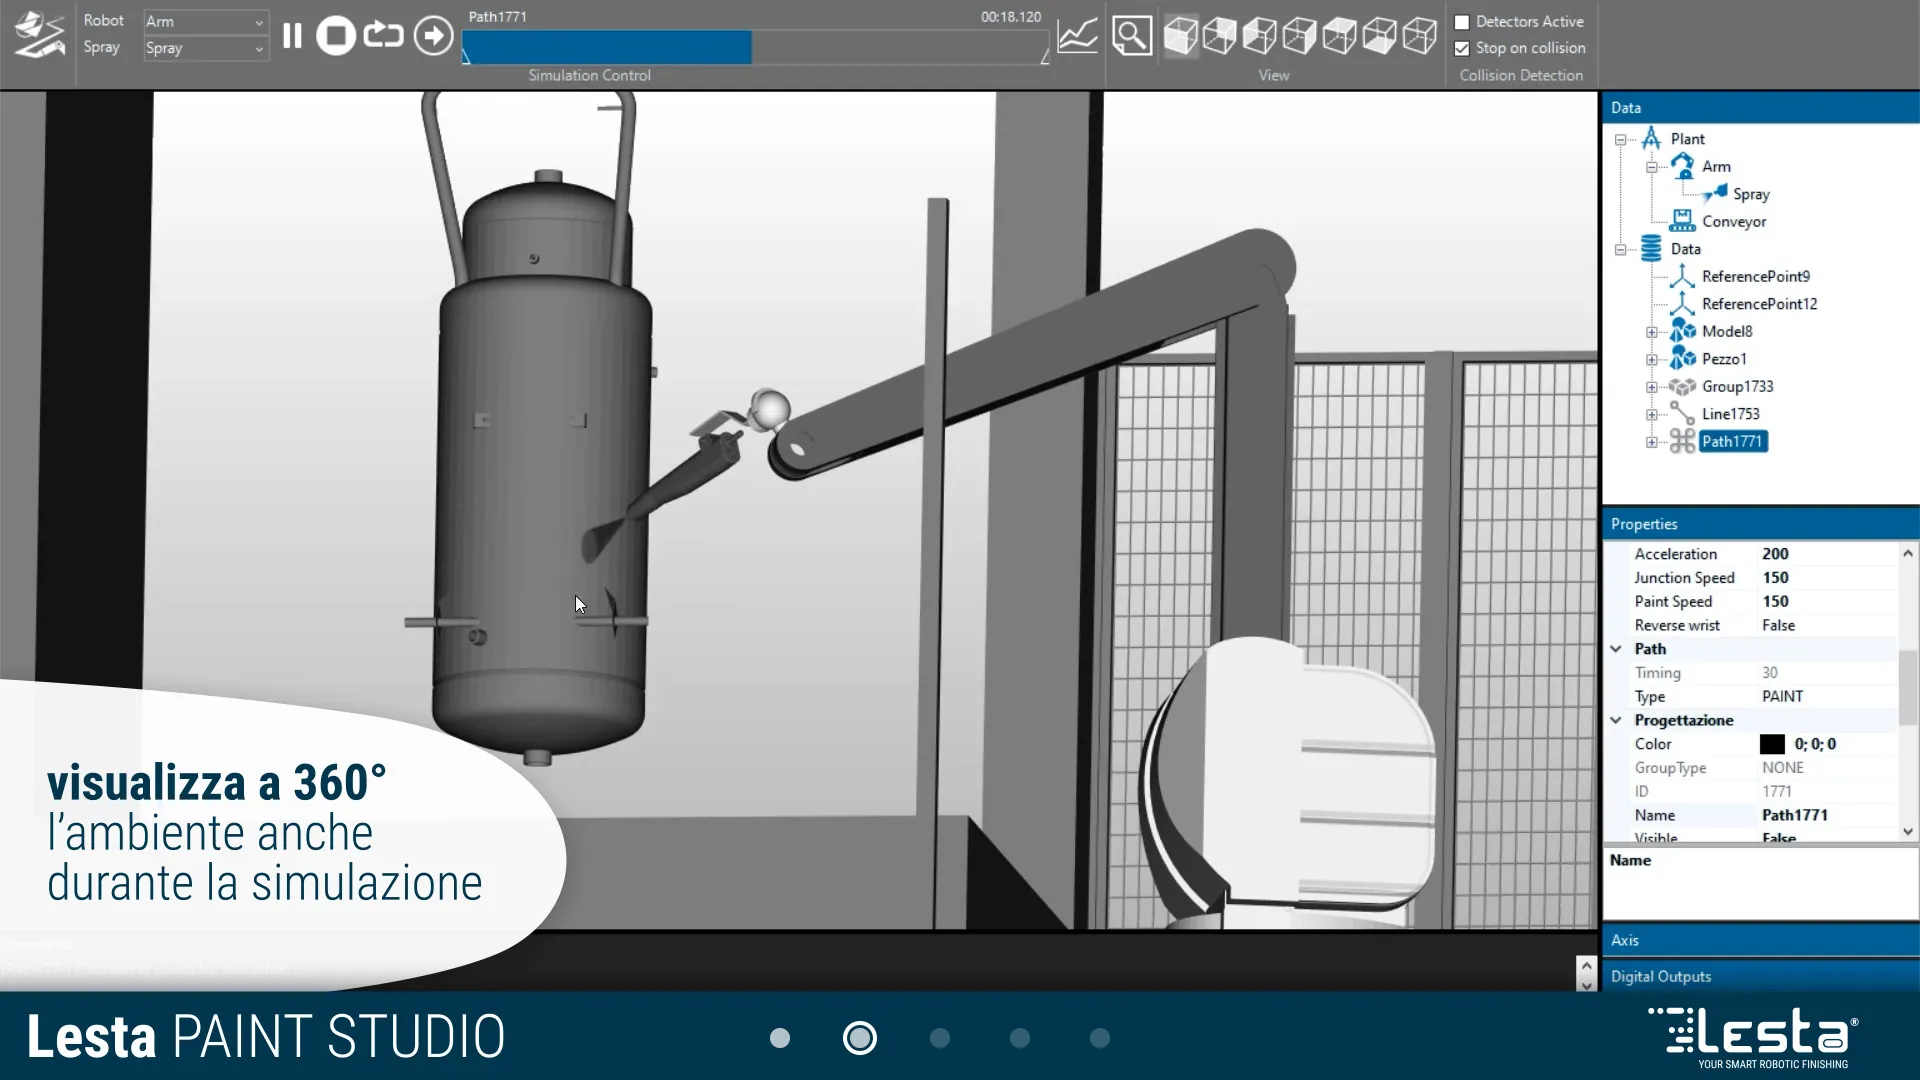Switch to the front face view cube
The width and height of the screenshot is (1920, 1080).
[1181, 36]
